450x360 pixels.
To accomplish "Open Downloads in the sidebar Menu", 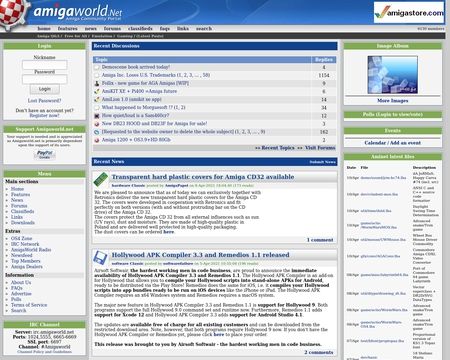I will coord(23,223).
